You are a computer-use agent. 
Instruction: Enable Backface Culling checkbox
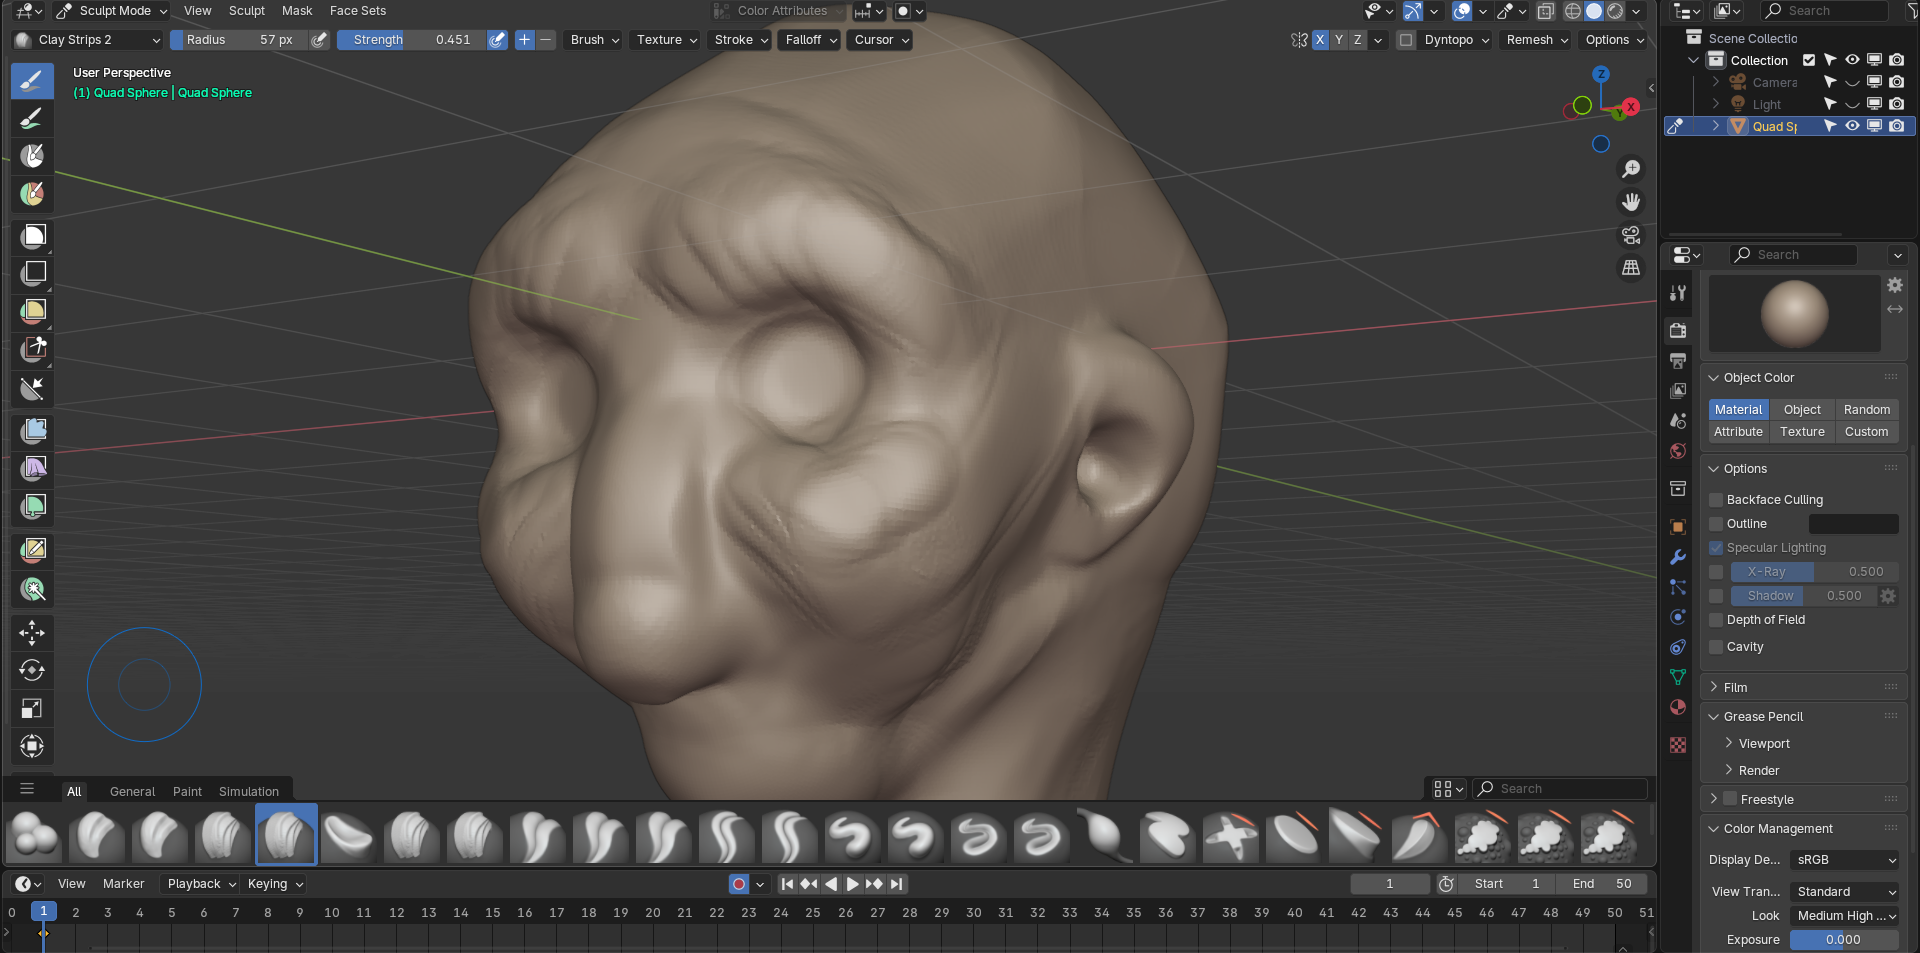[1716, 500]
